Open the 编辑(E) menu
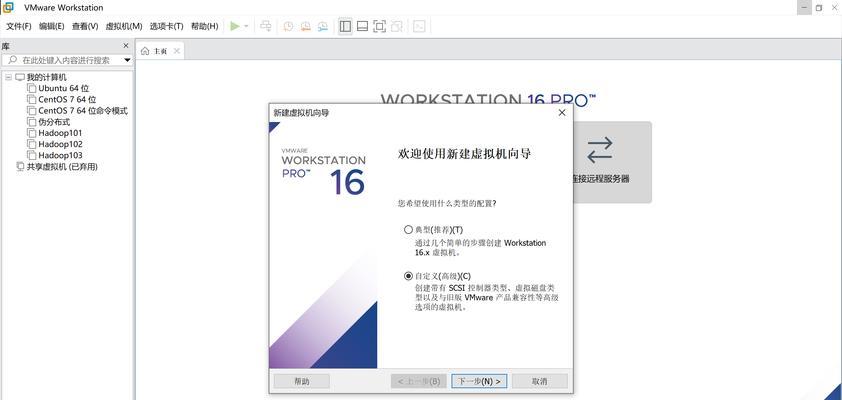Screen dimensions: 842x400 (x=52, y=26)
